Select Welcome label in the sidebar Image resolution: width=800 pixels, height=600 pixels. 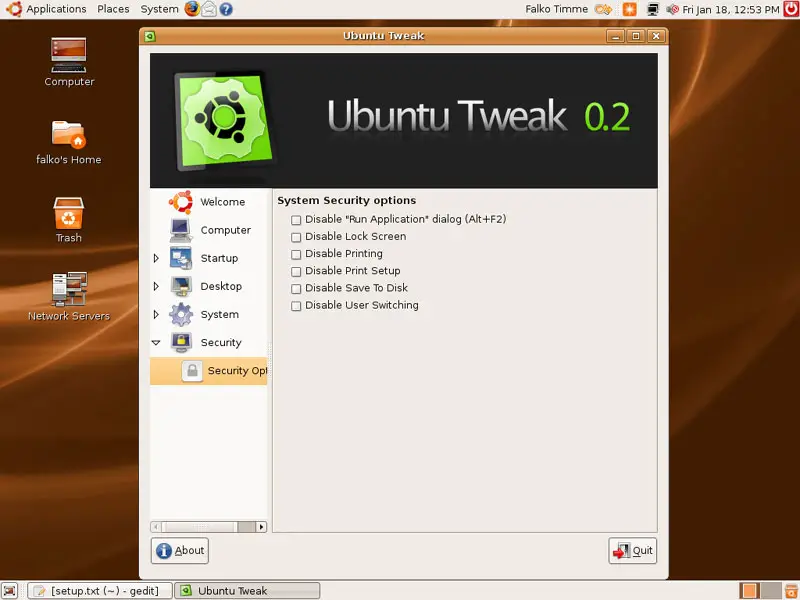click(x=222, y=202)
